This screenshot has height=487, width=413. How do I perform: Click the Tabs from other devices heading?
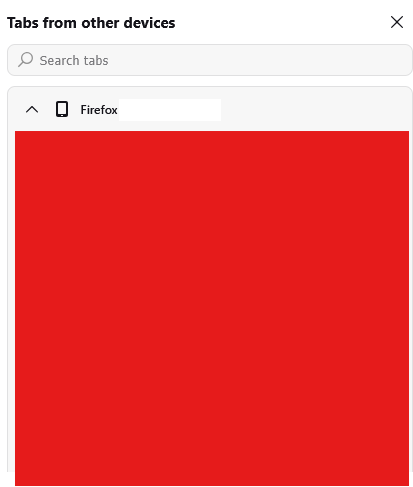coord(91,23)
